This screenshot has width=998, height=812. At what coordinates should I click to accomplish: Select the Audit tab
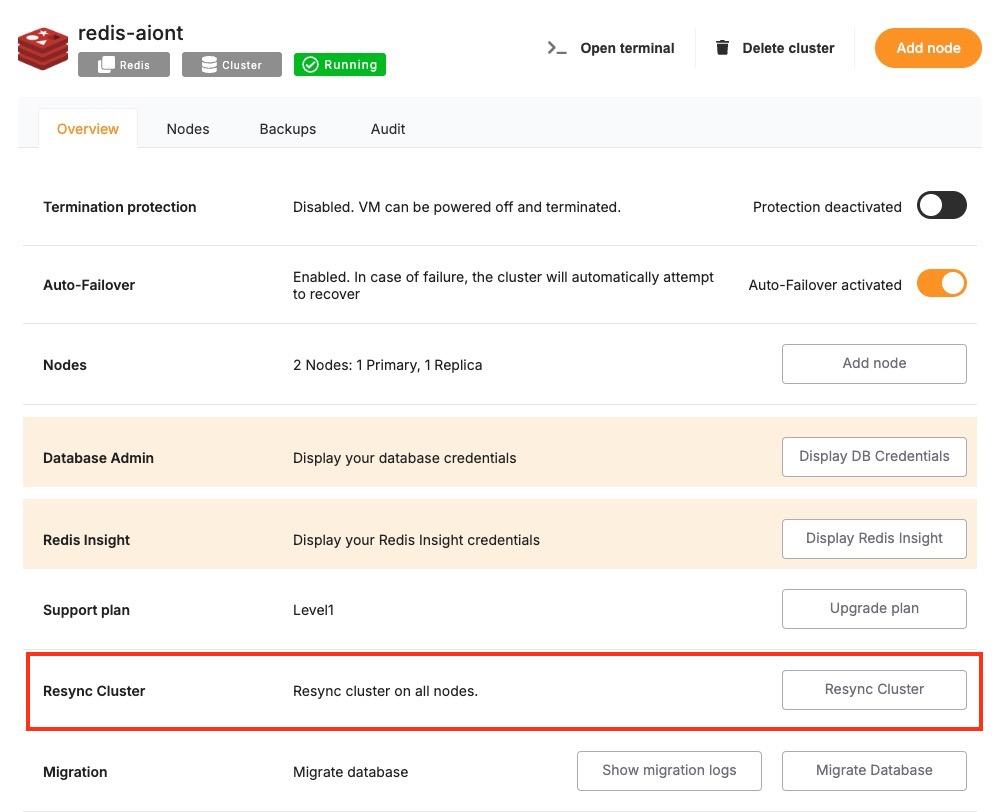(x=388, y=129)
